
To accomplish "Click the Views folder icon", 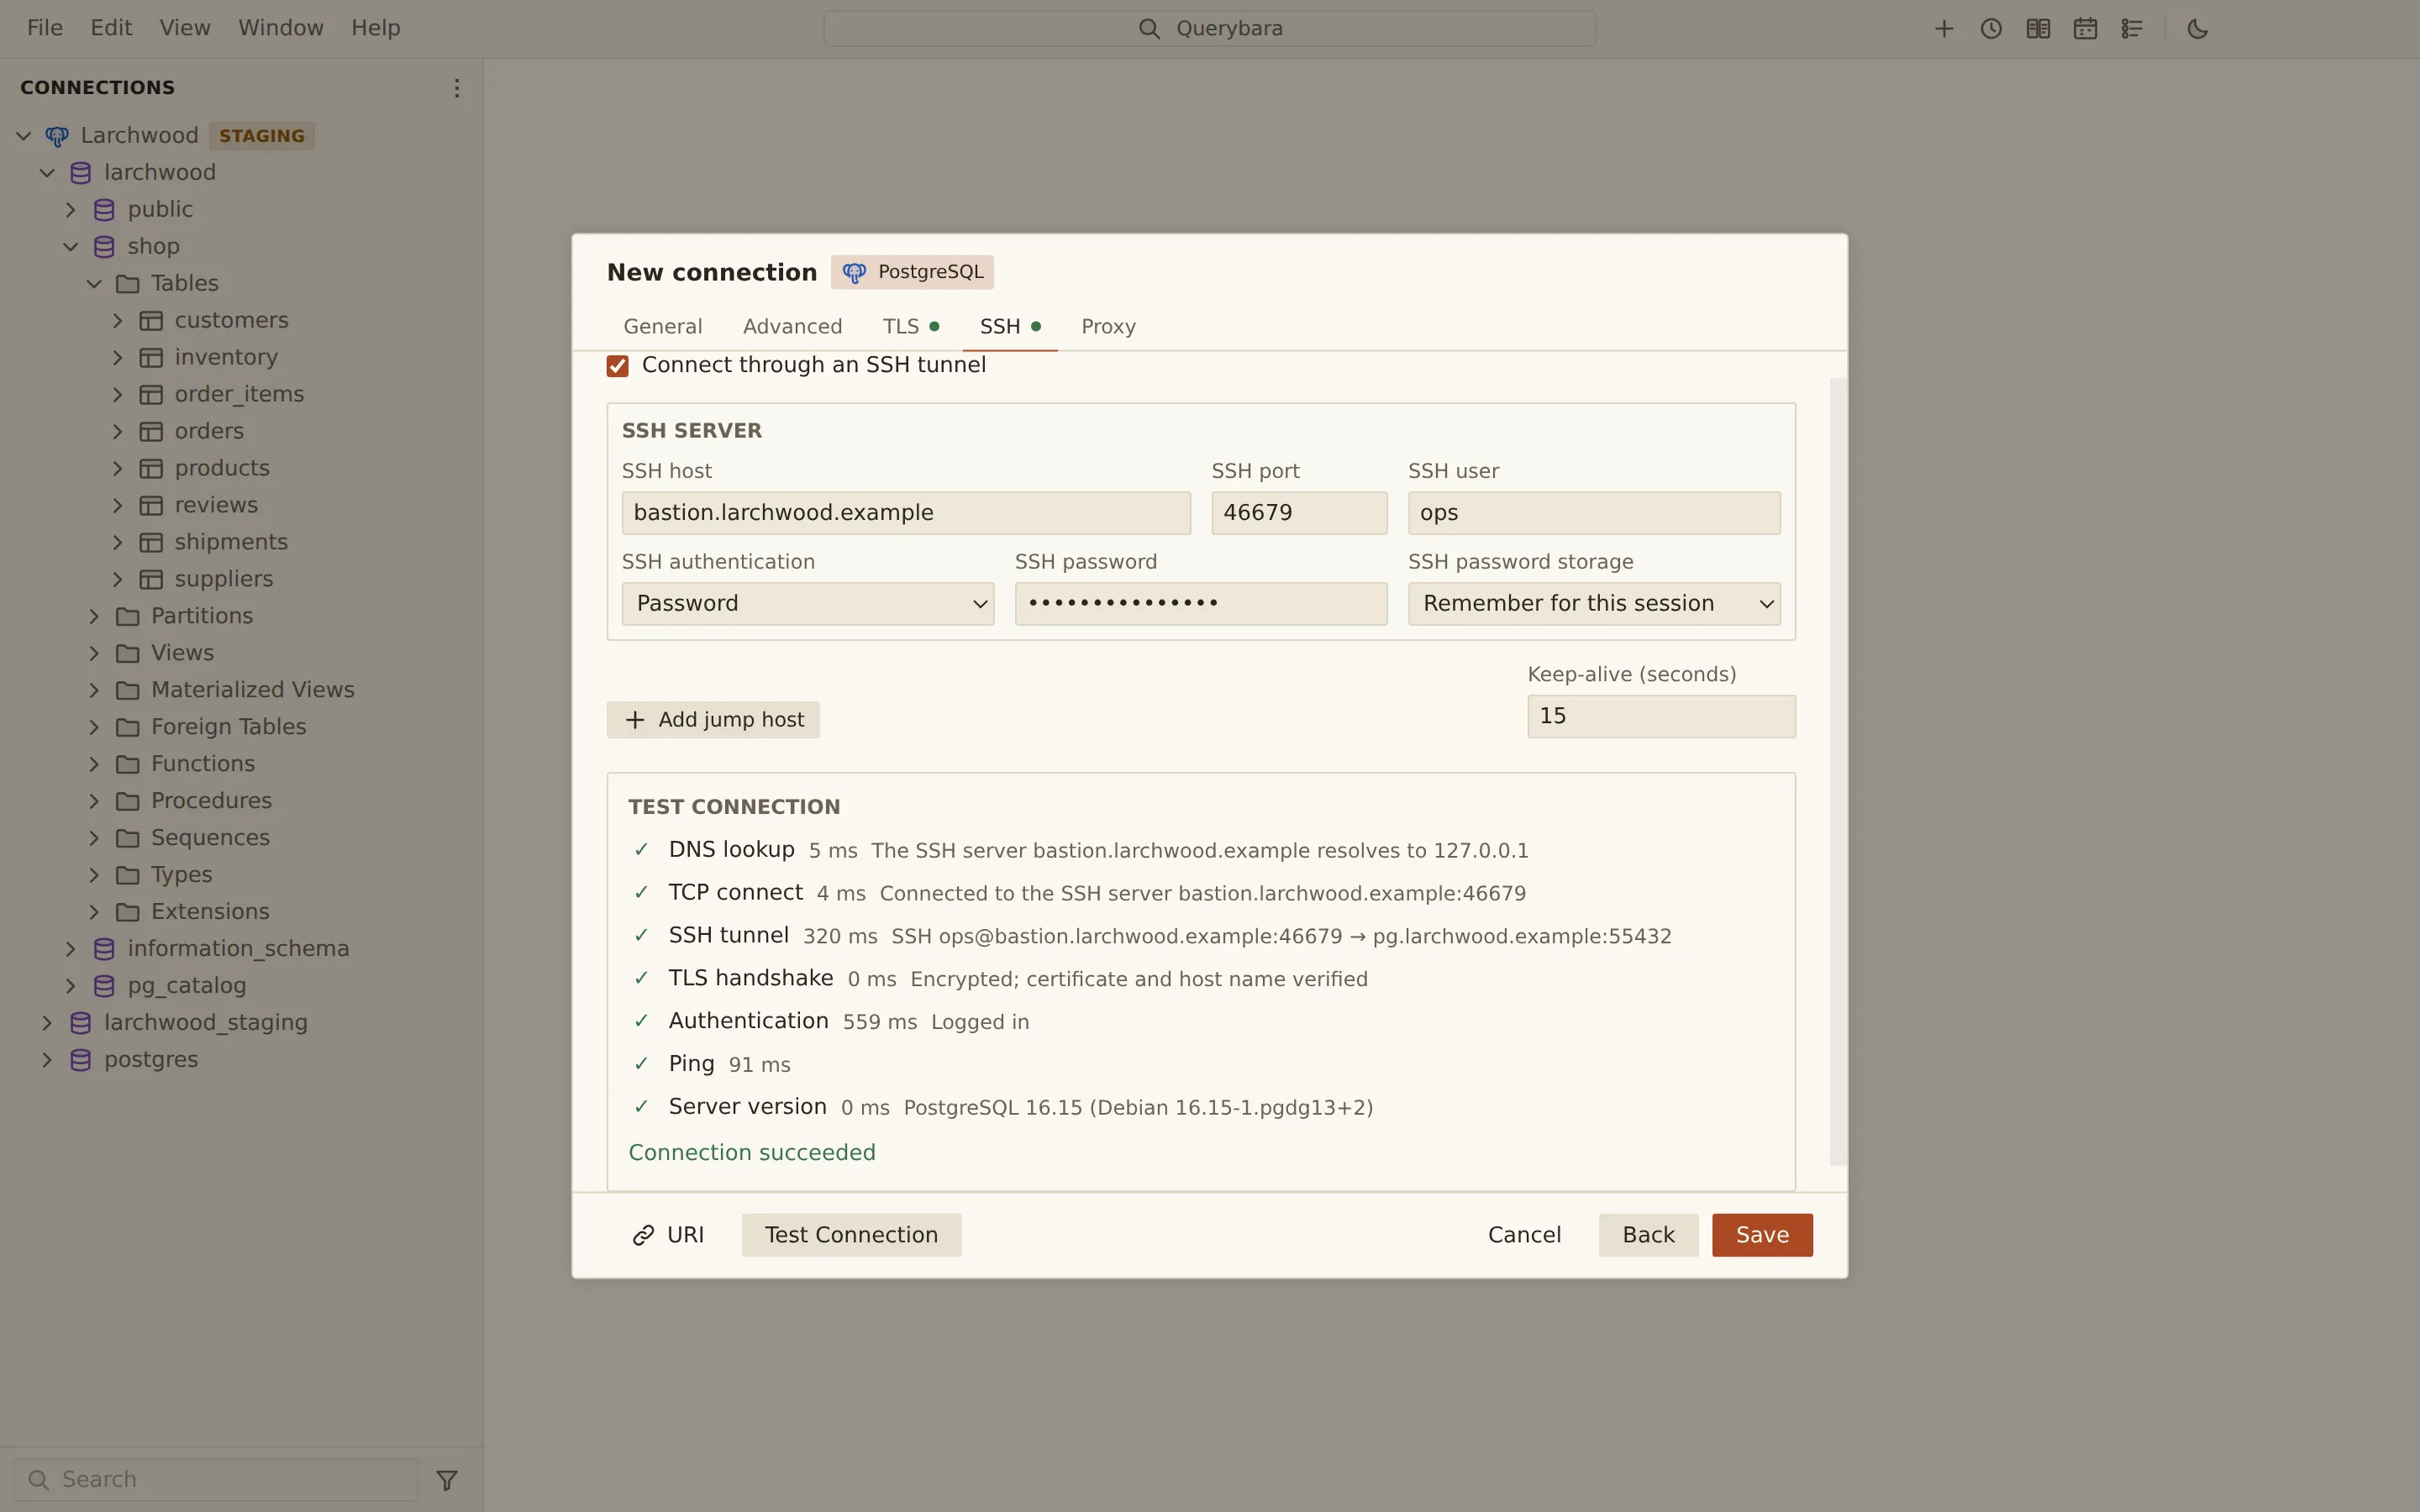I will pos(127,654).
